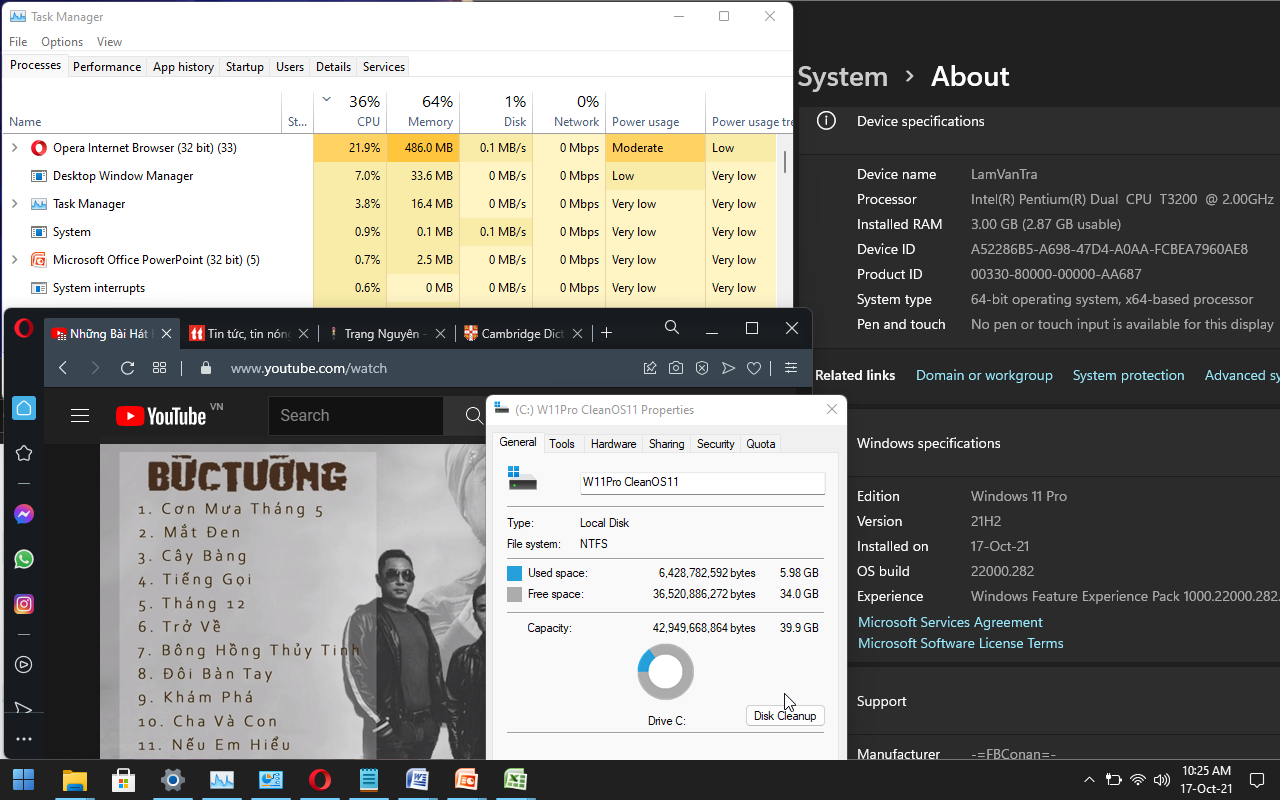Switch to the Performance tab

coord(107,67)
